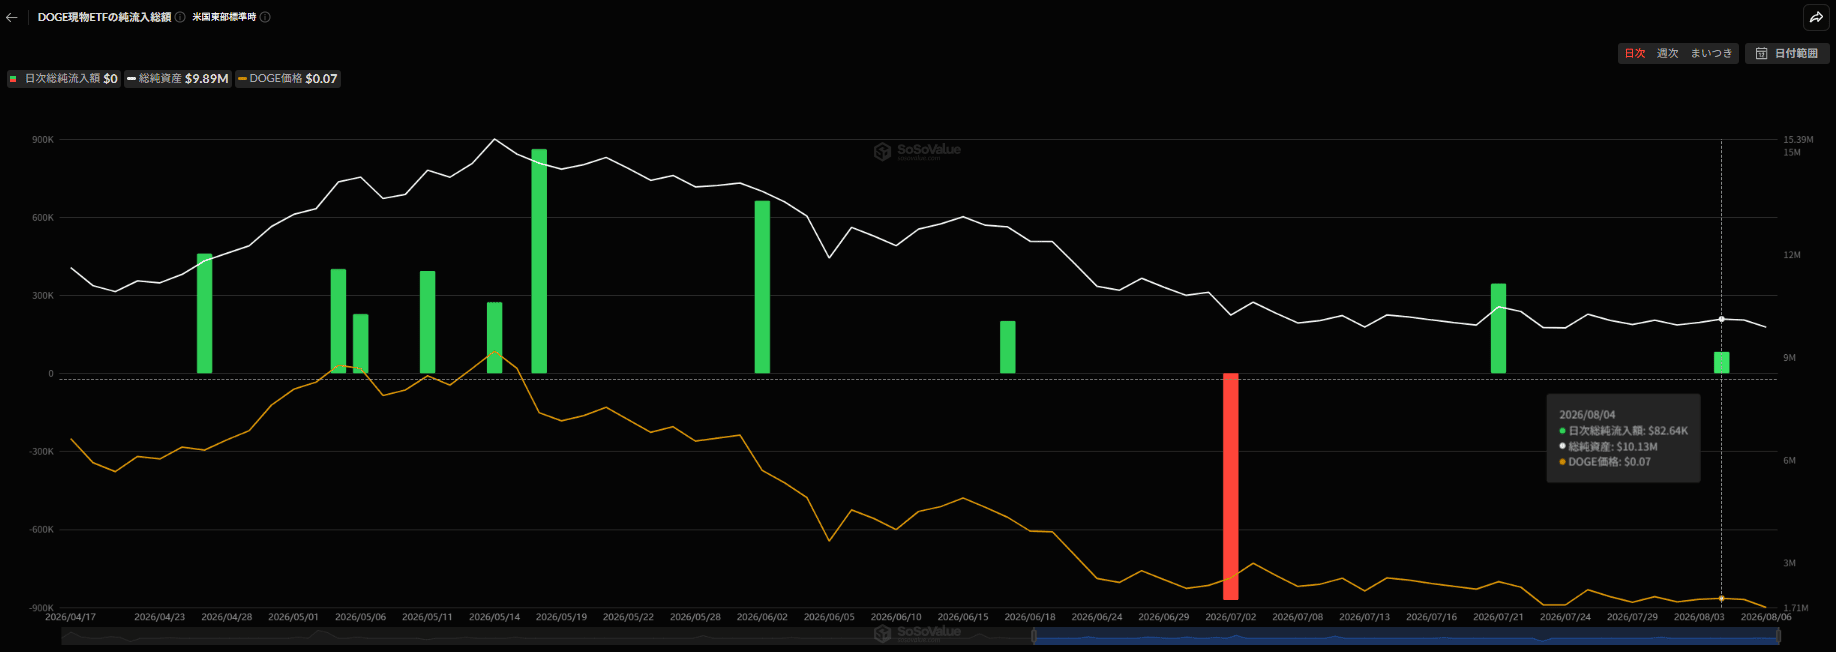Screen dimensions: 1836x652
Task: Click the tallest green bar near 2026/05/19
Action: point(539,261)
